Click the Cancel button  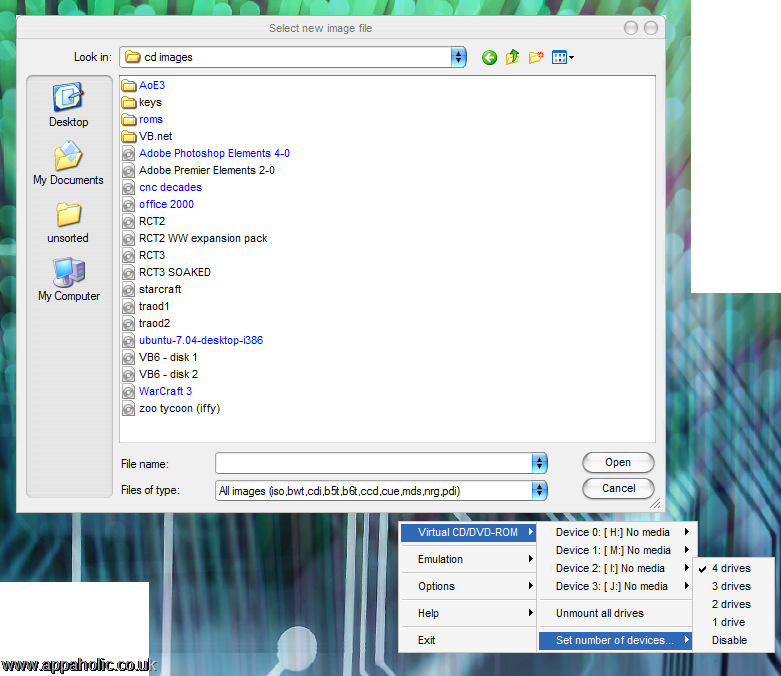618,488
